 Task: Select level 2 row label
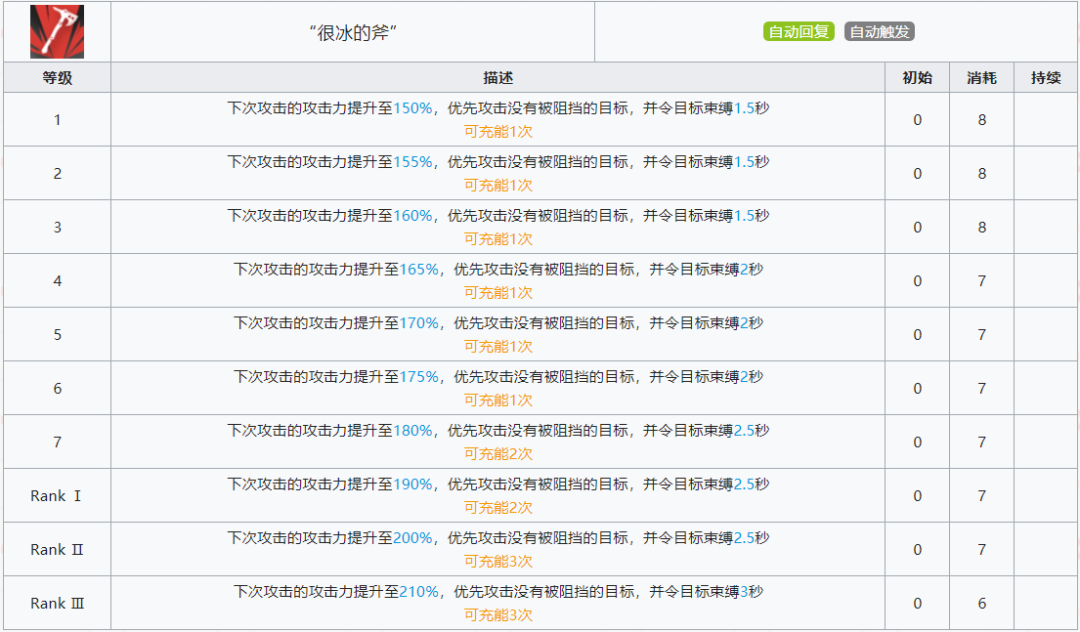click(x=57, y=173)
